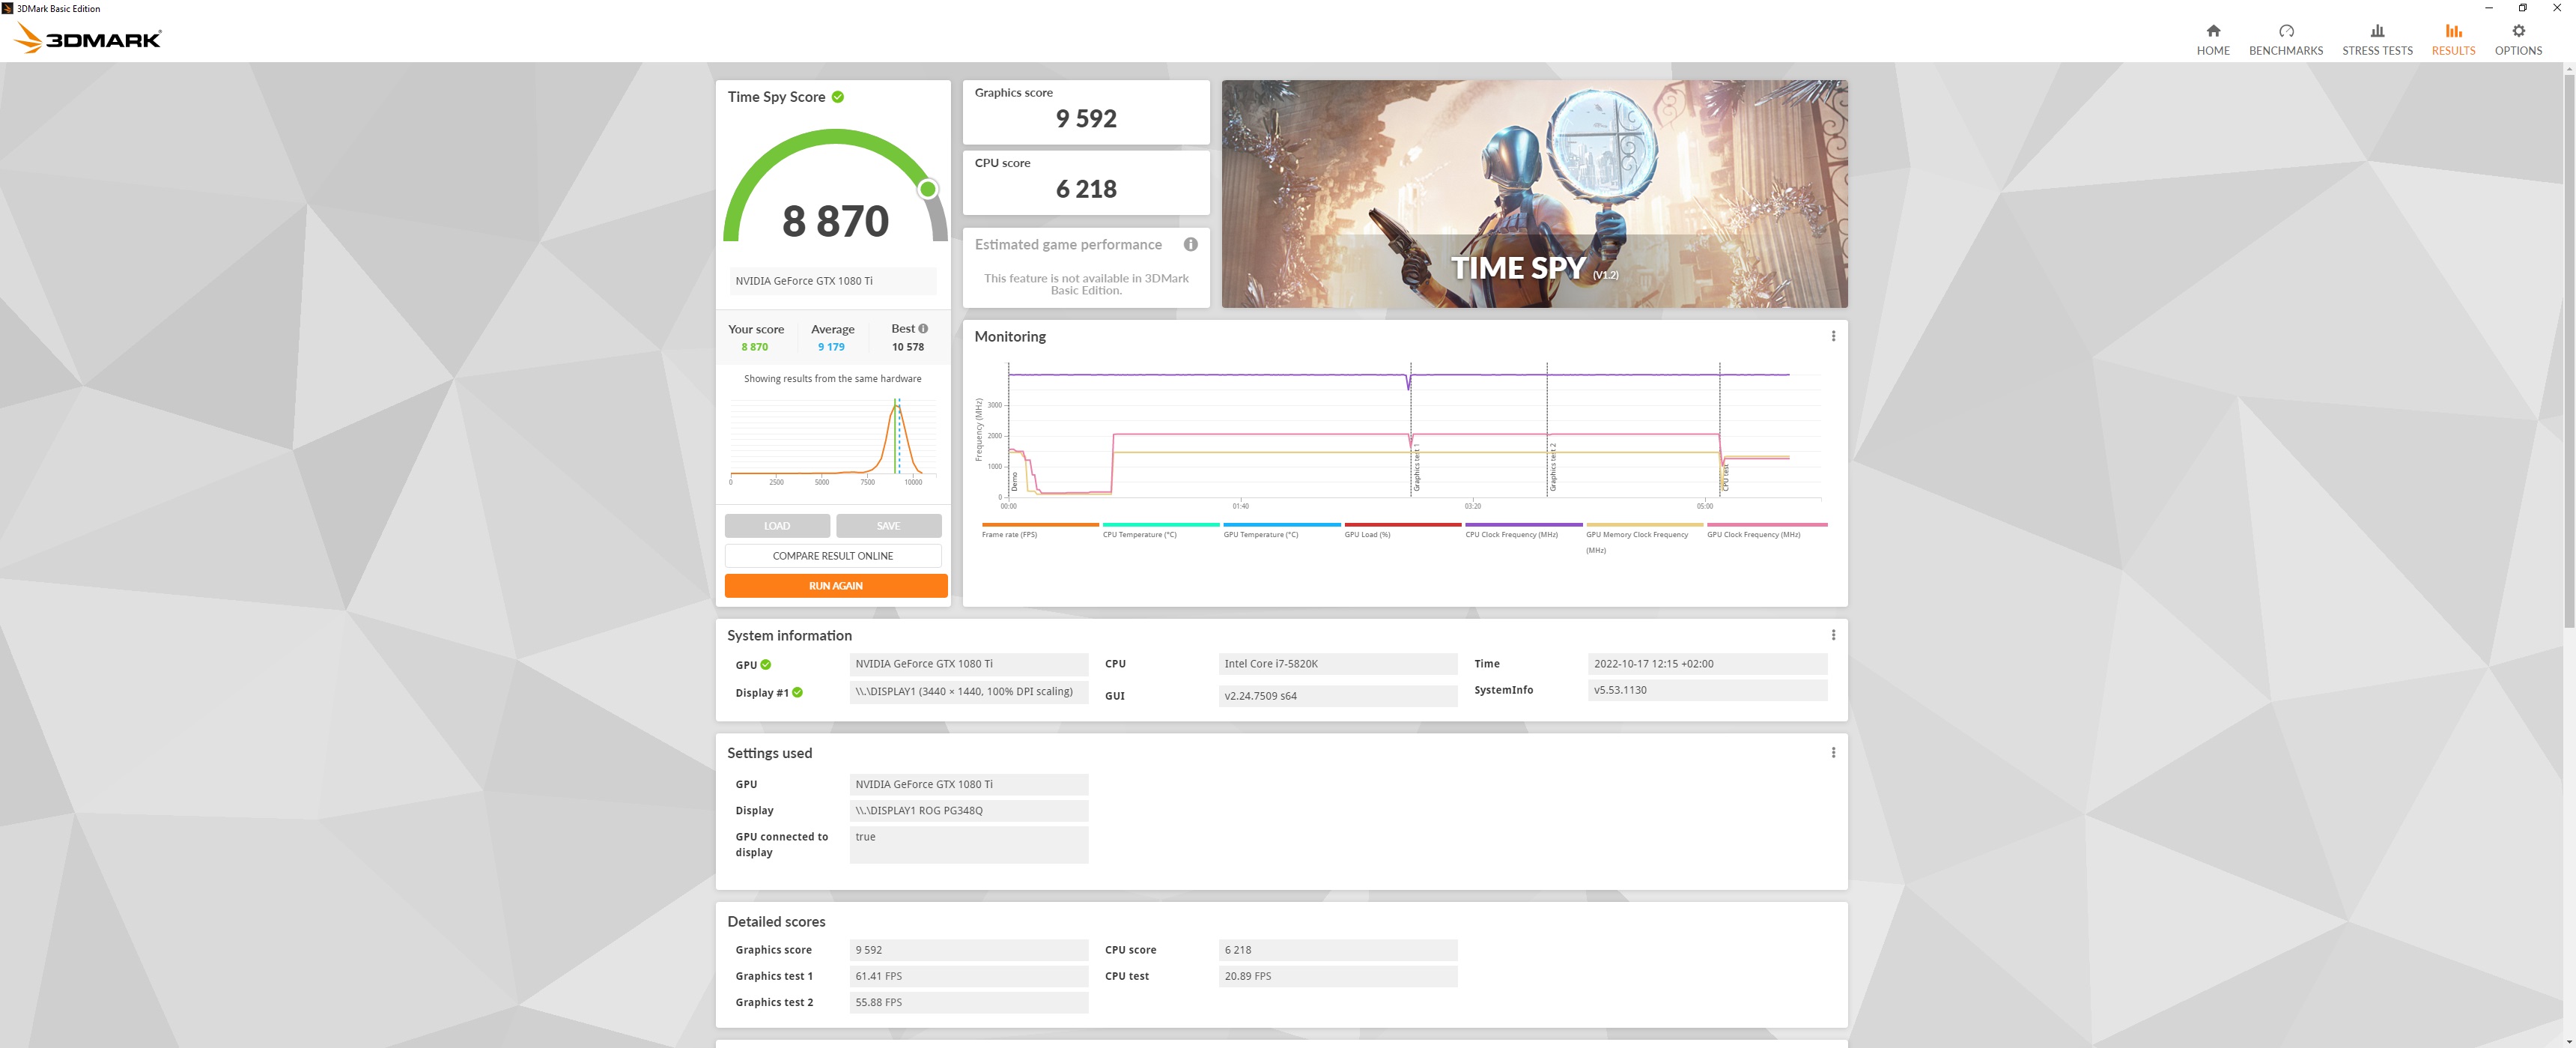This screenshot has height=1048, width=2576.
Task: Click the score distribution histogram
Action: point(833,440)
